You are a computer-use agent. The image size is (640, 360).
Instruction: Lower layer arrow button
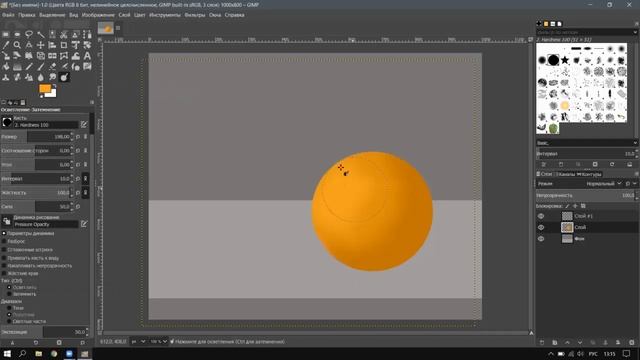pyautogui.click(x=580, y=342)
